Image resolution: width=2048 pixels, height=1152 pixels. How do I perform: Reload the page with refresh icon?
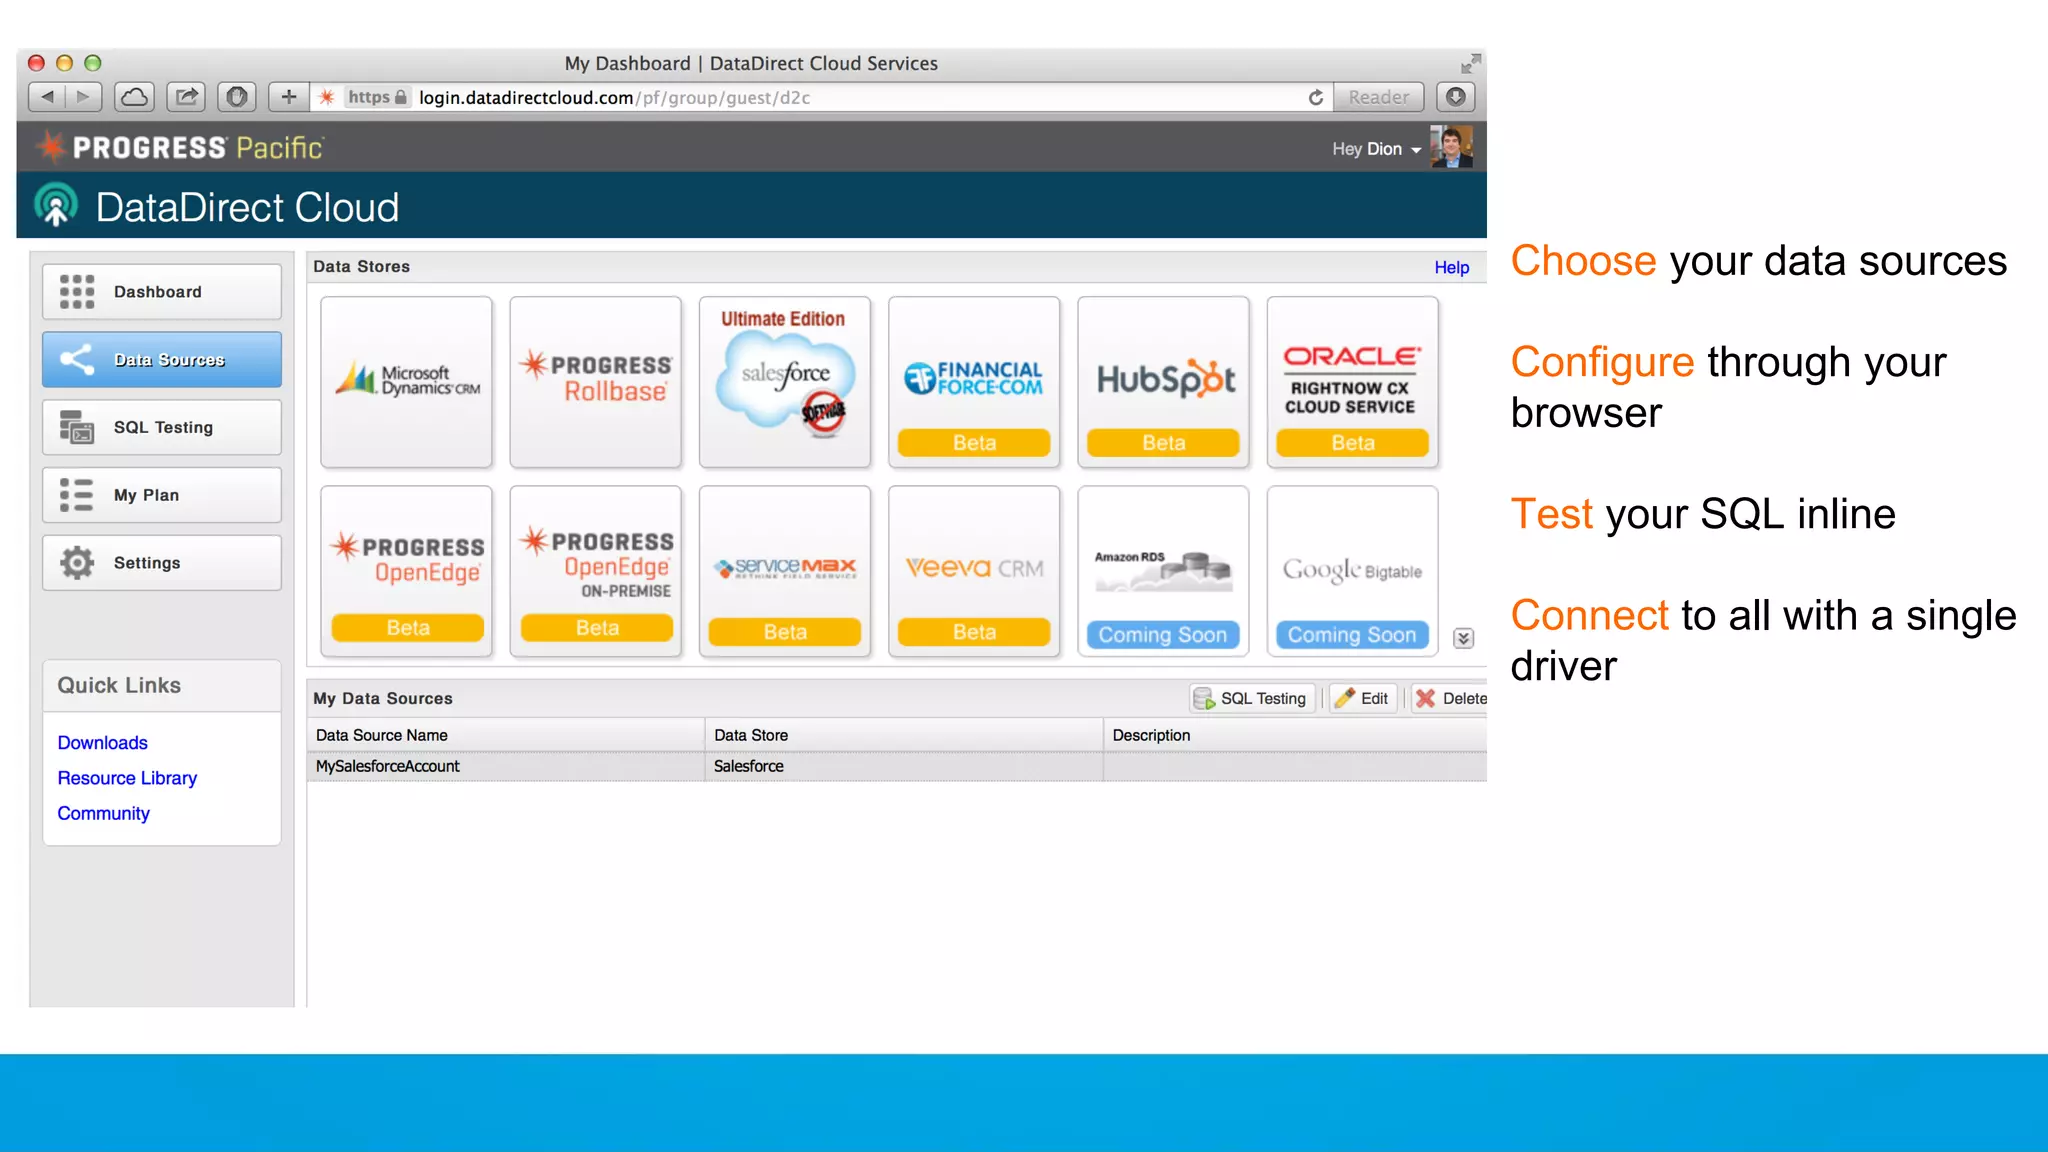(1316, 97)
